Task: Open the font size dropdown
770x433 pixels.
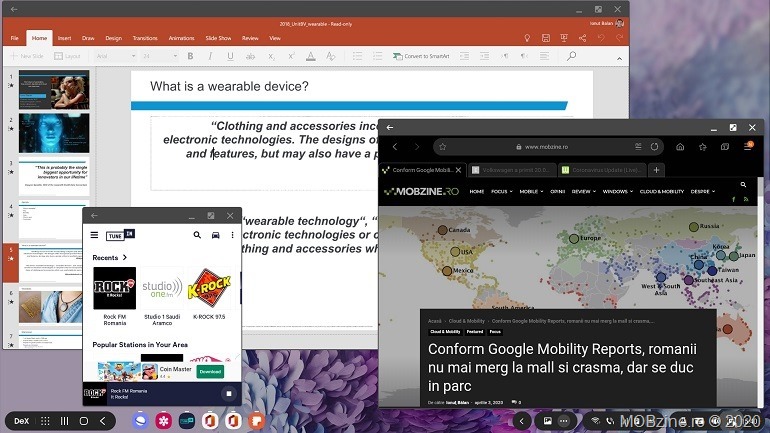Action: pyautogui.click(x=160, y=56)
